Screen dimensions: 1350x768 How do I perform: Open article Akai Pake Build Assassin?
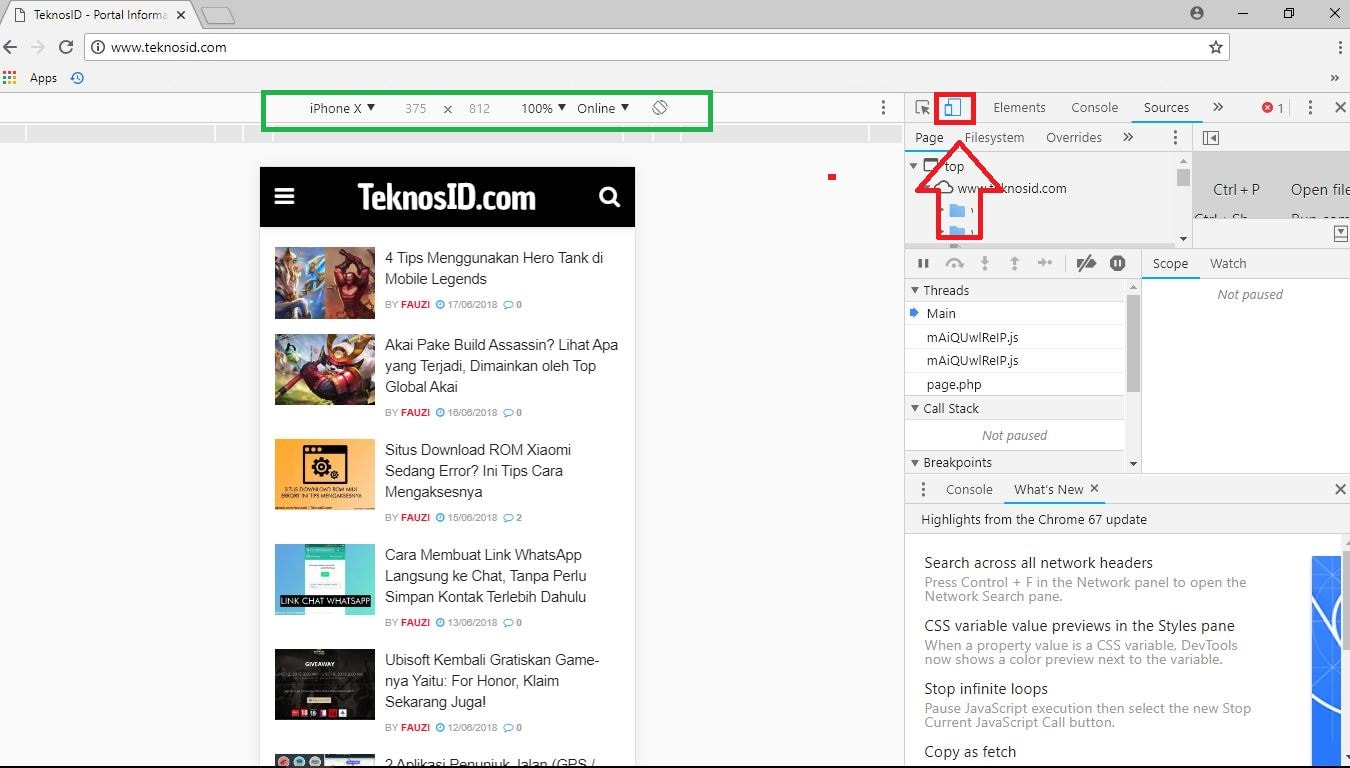click(x=501, y=365)
